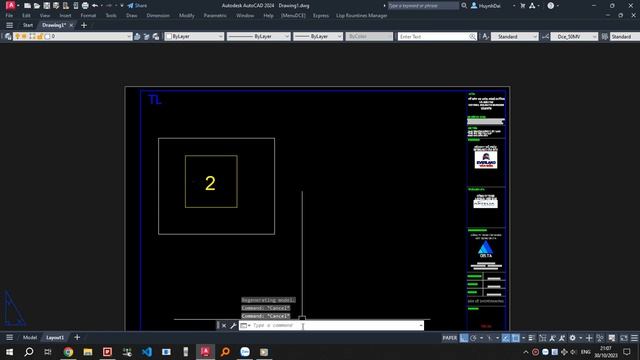Click the find text magnifier icon

click(x=472, y=36)
